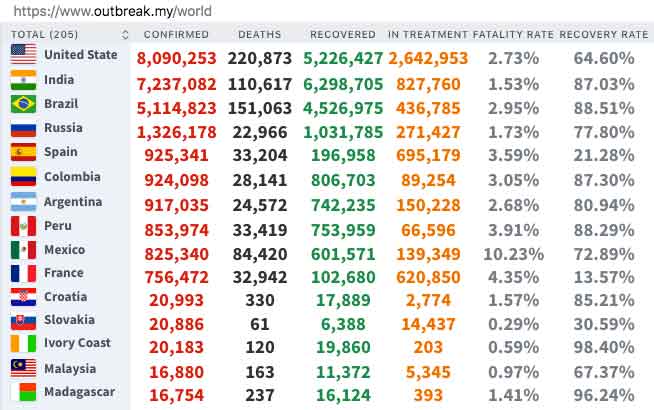The width and height of the screenshot is (654, 410).
Task: Open the Total (205) sort arrows
Action: 124,35
